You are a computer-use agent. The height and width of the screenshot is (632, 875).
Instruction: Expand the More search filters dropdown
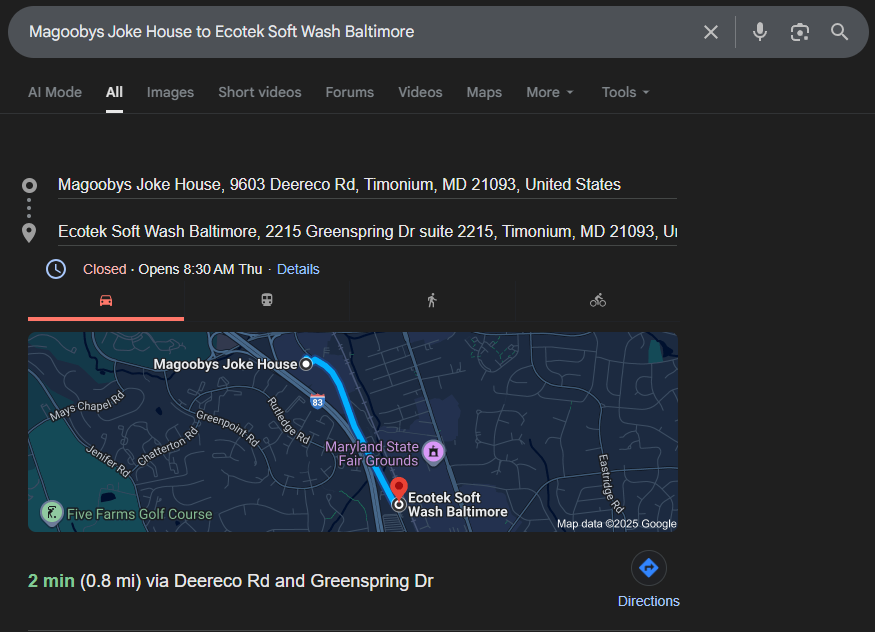click(550, 92)
